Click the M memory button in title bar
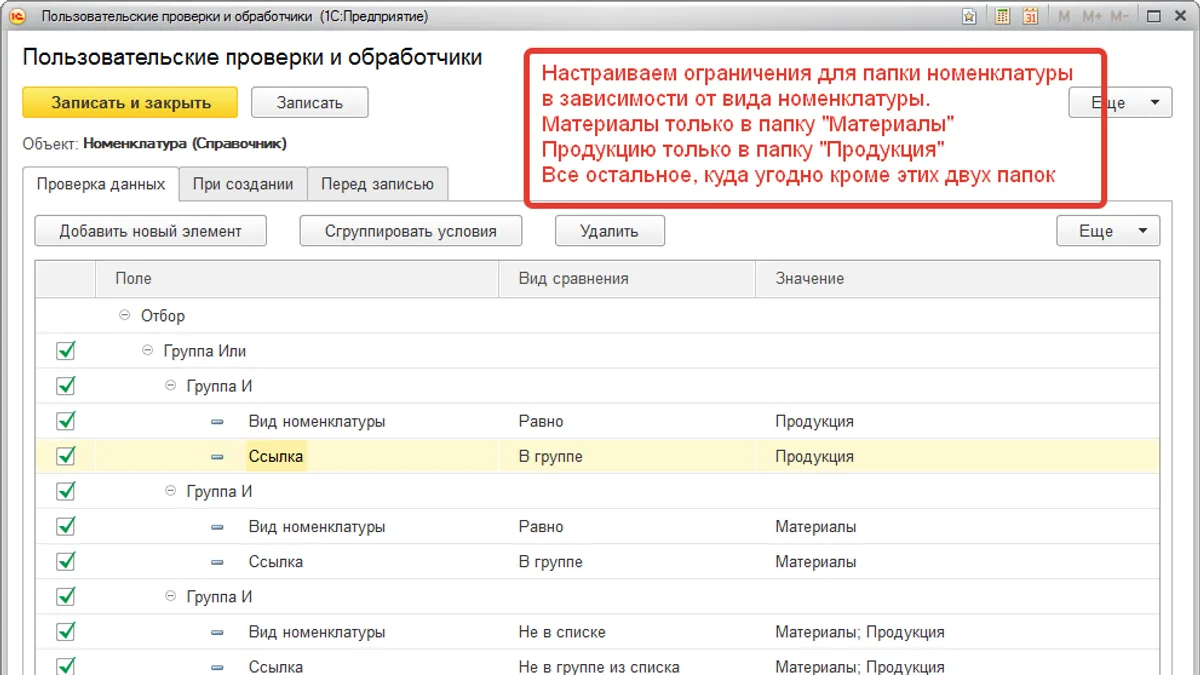Viewport: 1200px width, 675px height. coord(1064,17)
